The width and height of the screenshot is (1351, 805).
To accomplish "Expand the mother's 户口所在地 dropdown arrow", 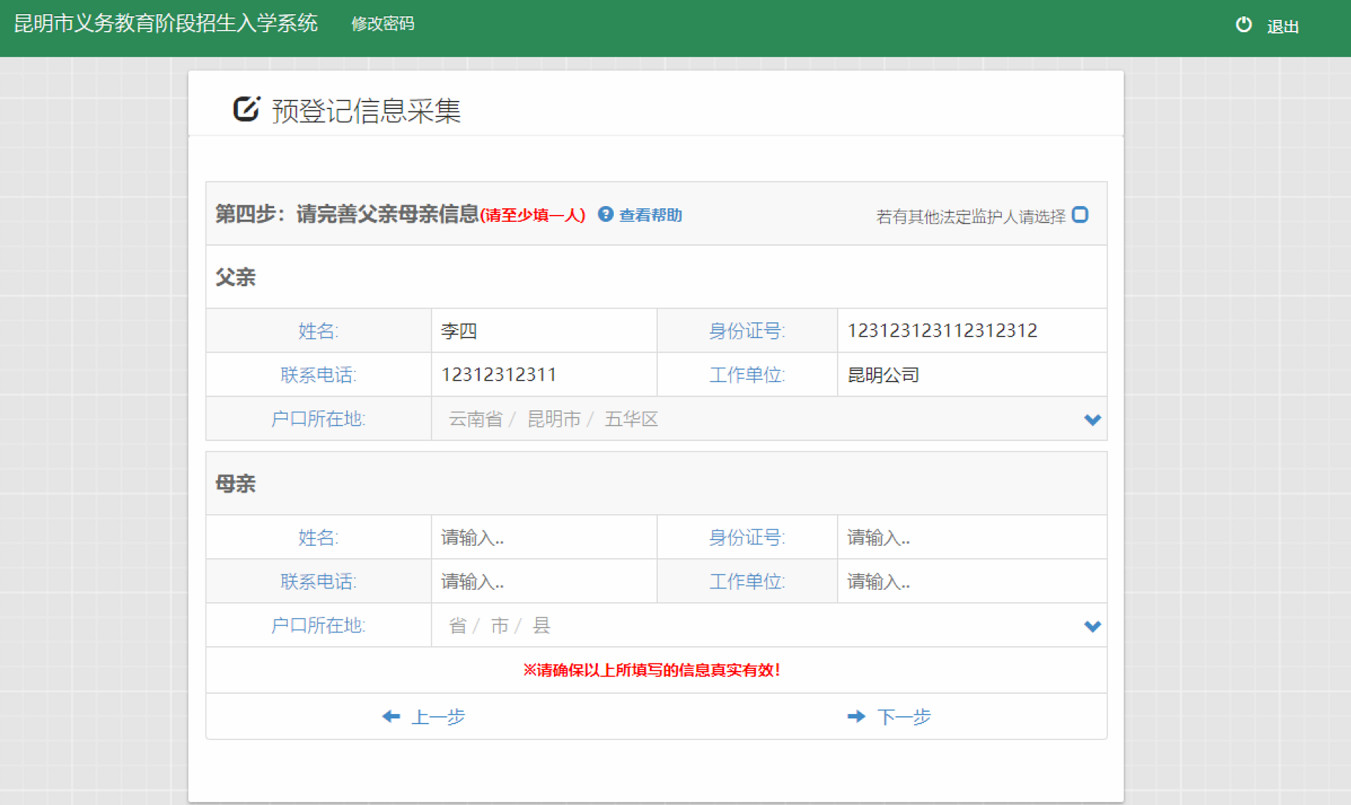I will pos(1092,626).
